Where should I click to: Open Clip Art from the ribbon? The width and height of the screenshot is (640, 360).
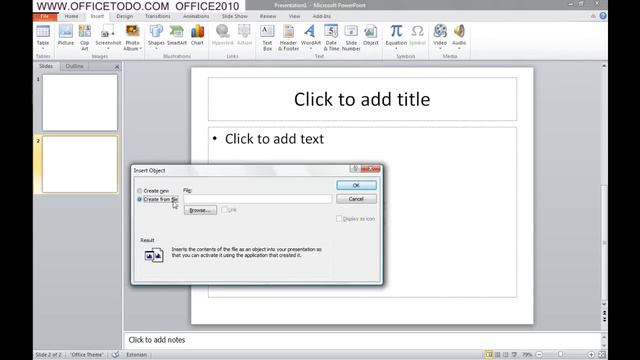[x=84, y=37]
